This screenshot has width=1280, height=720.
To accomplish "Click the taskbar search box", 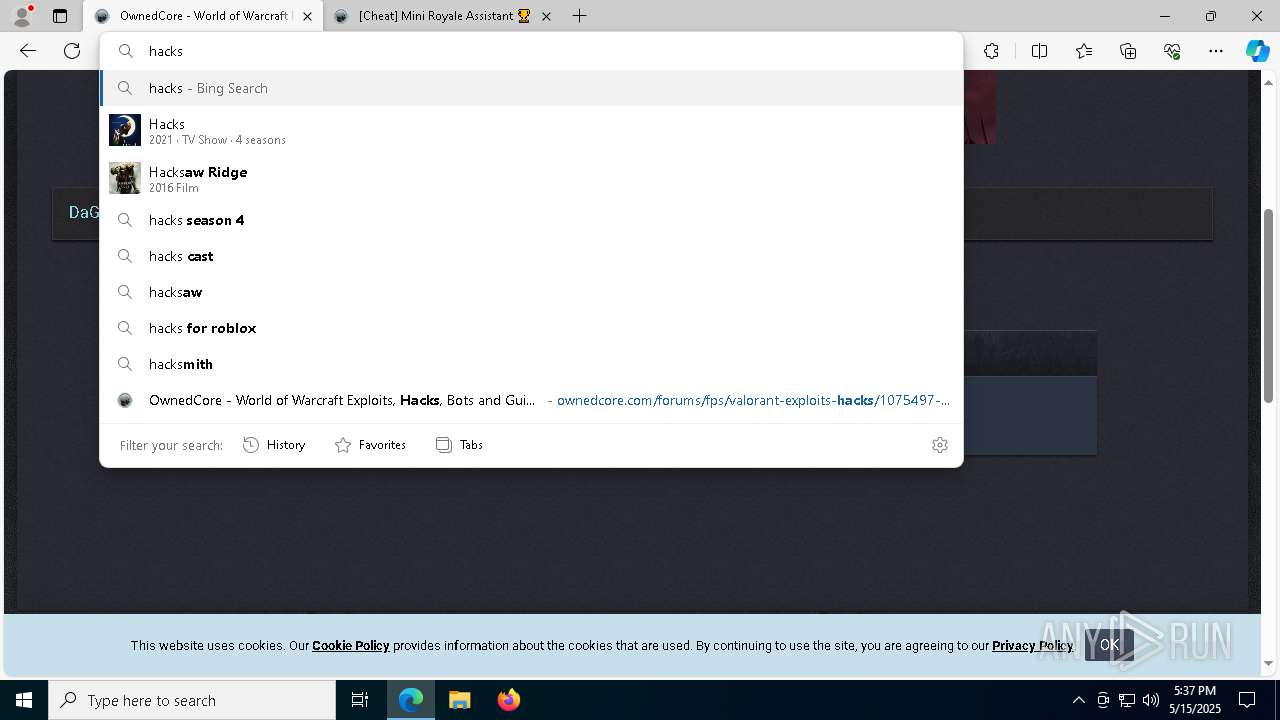I will 192,700.
